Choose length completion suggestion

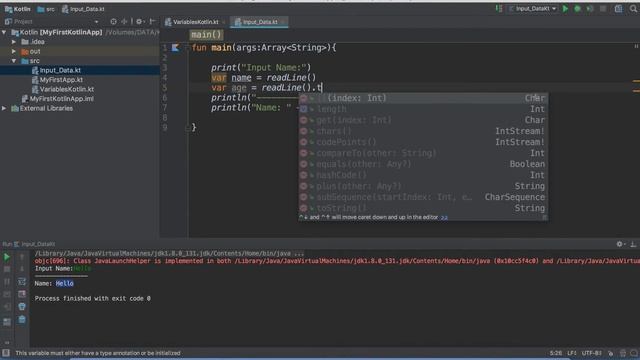tap(423, 109)
